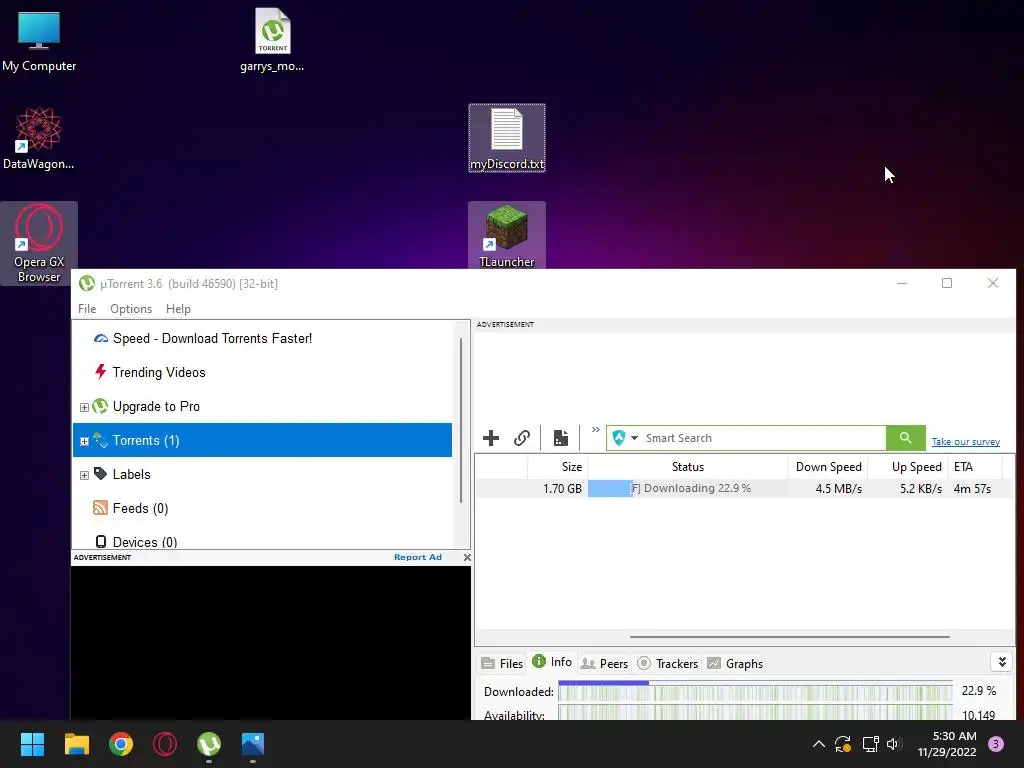Click the sidebar vertical scrollbar

point(461,421)
